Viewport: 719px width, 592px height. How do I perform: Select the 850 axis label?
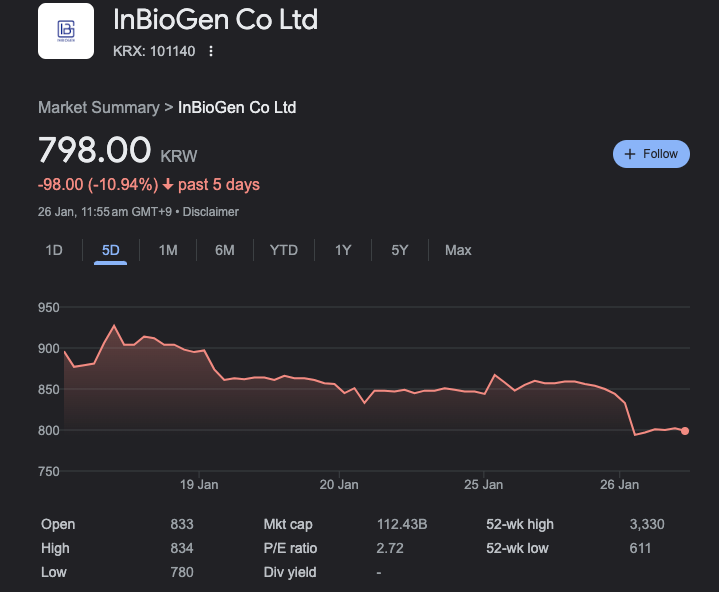(x=49, y=389)
